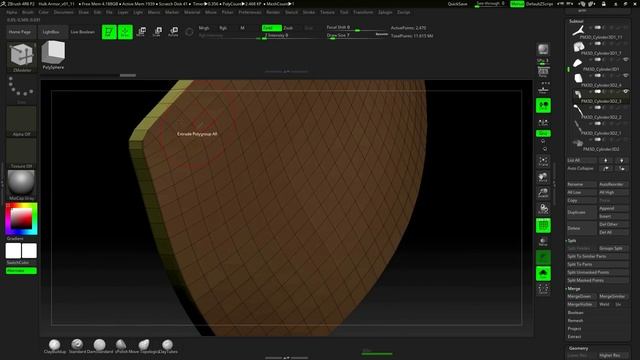Toggle the green PolyFrame grid button

pos(543,225)
